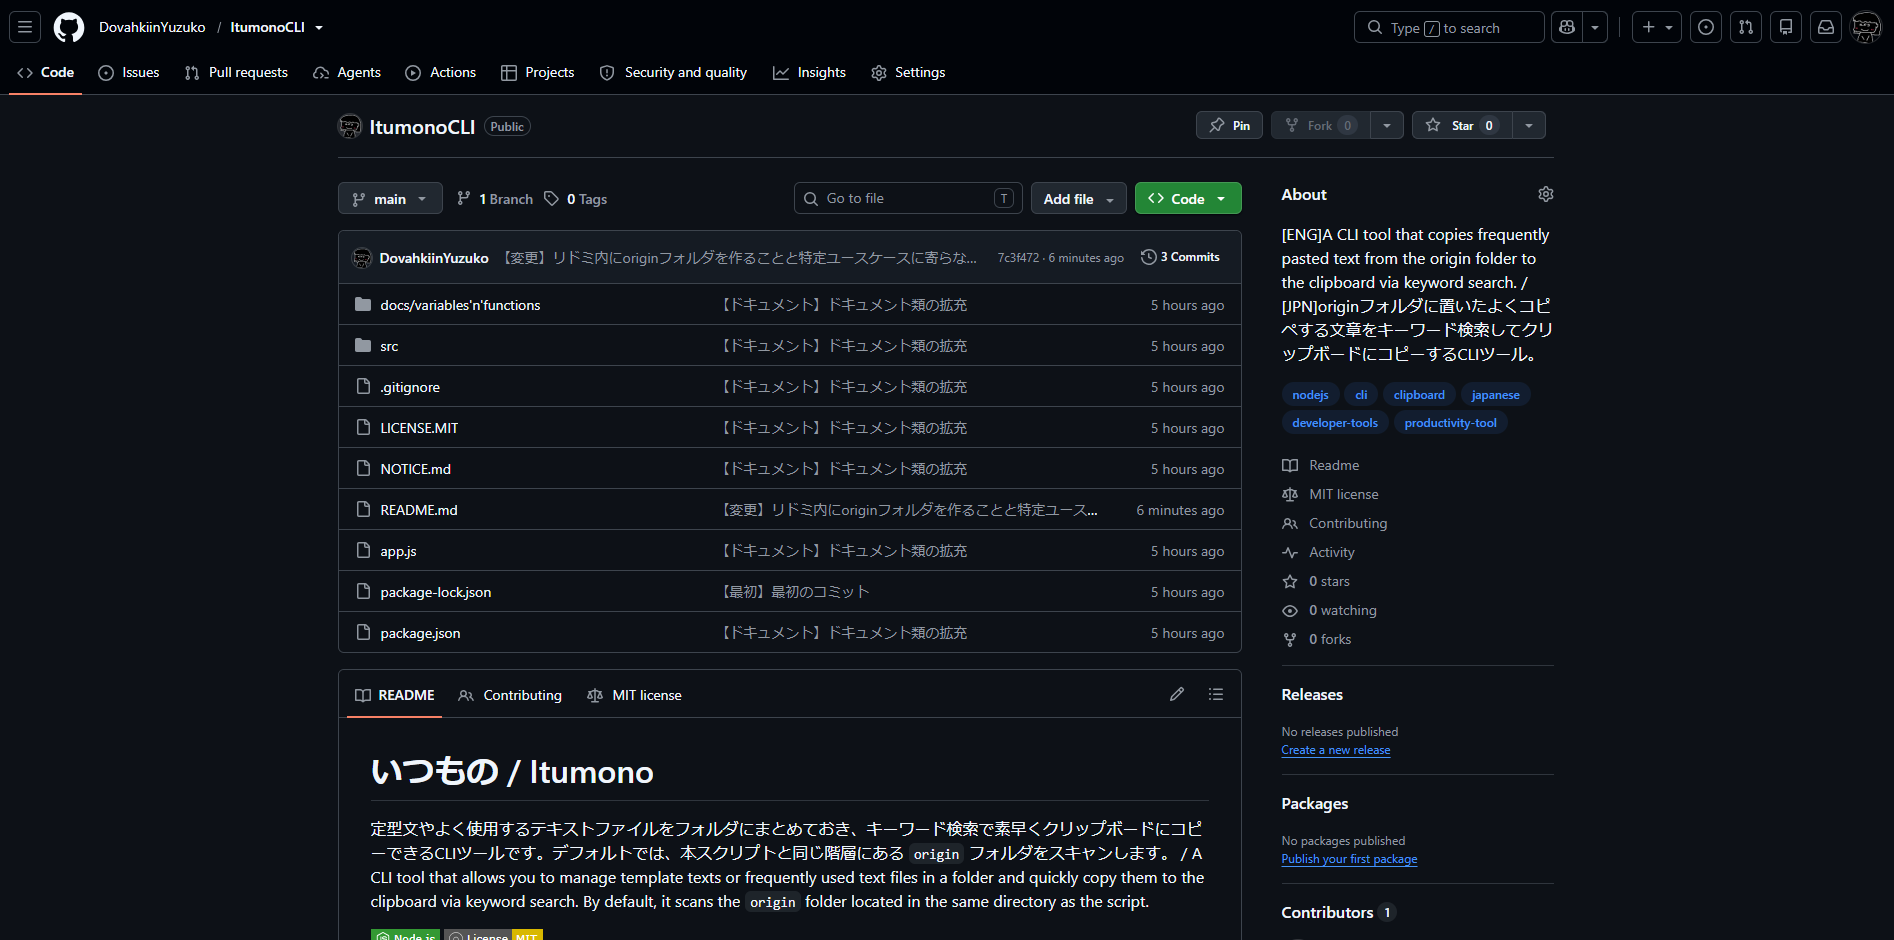Switch to the Pull requests tab
The image size is (1894, 940).
tap(236, 72)
